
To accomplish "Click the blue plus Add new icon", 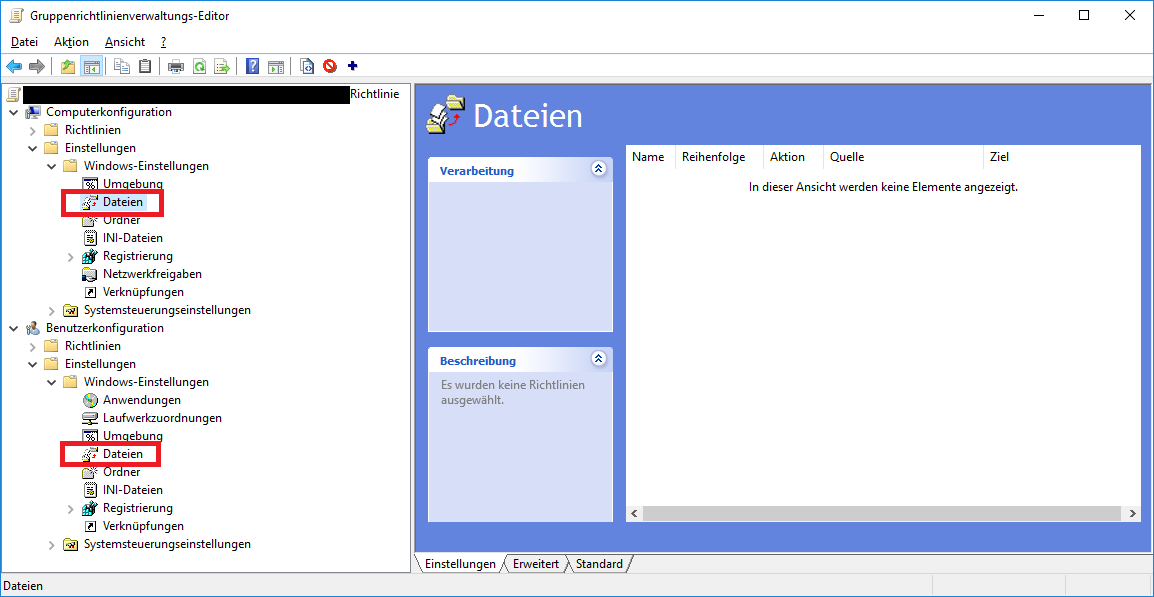I will 352,67.
